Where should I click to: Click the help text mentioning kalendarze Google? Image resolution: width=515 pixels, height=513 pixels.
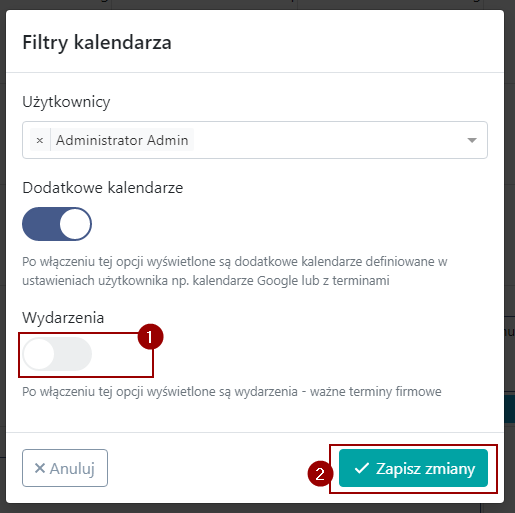click(x=235, y=271)
